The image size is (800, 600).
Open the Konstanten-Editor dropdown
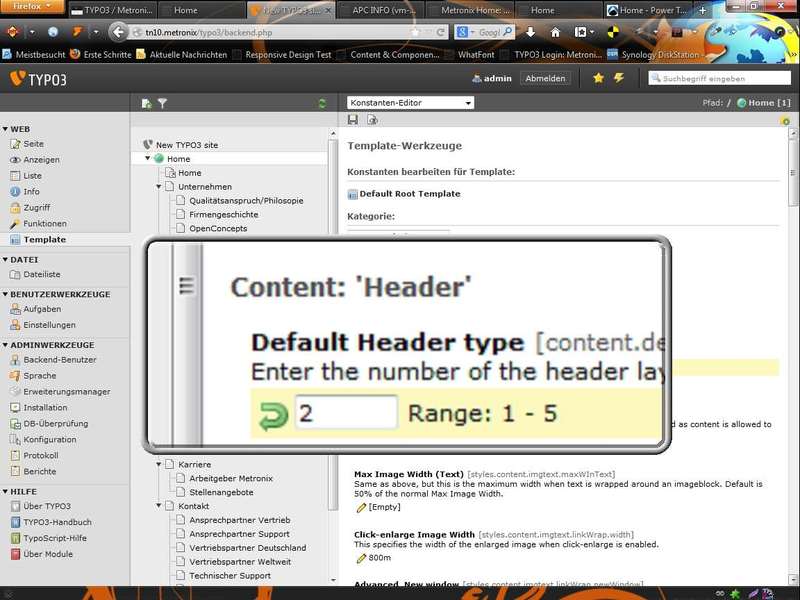pos(410,103)
